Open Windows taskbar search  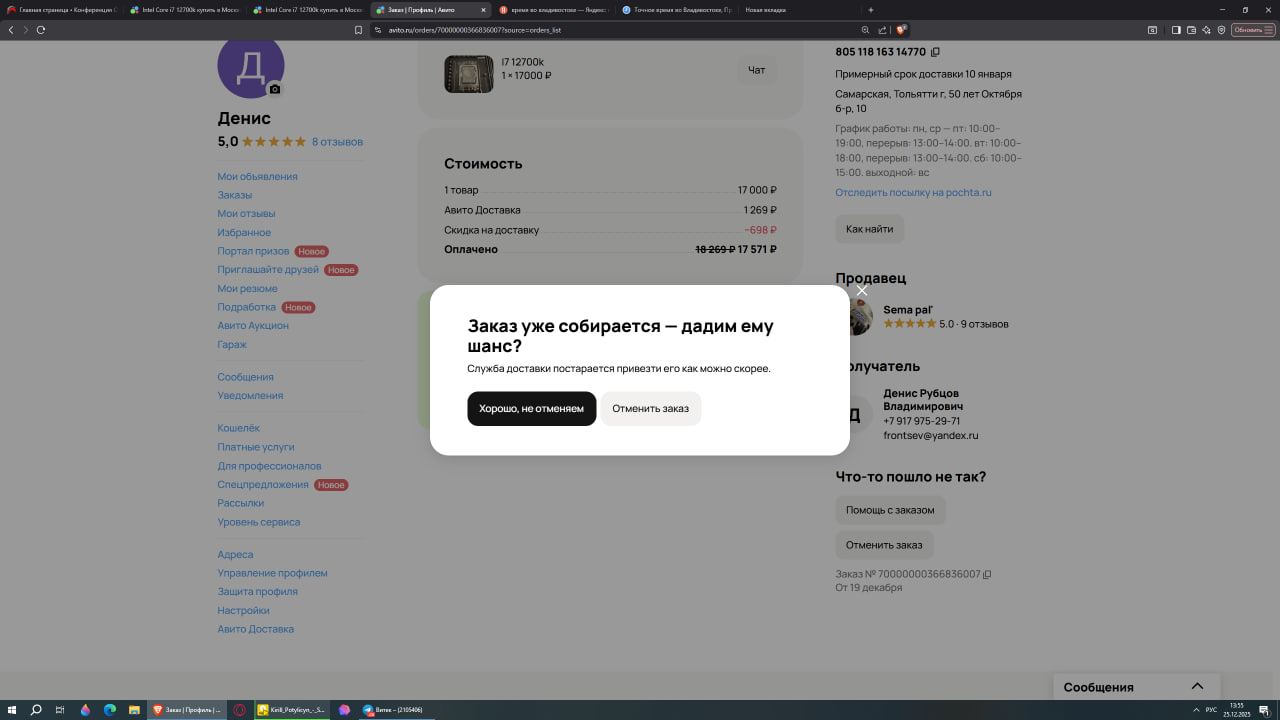coord(36,710)
